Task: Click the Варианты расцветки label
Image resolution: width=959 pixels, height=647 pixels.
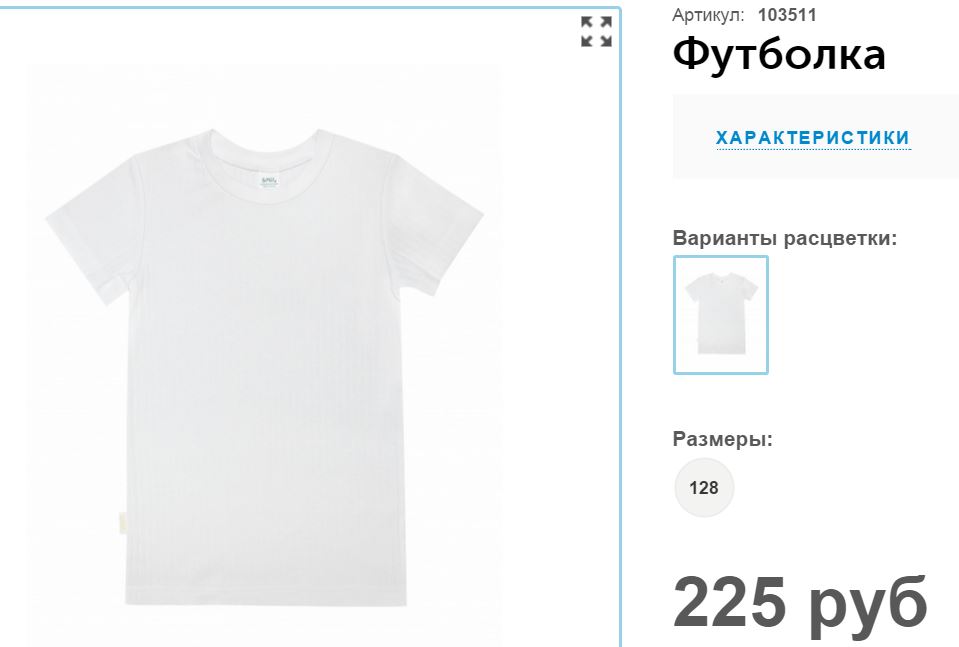Action: tap(785, 238)
